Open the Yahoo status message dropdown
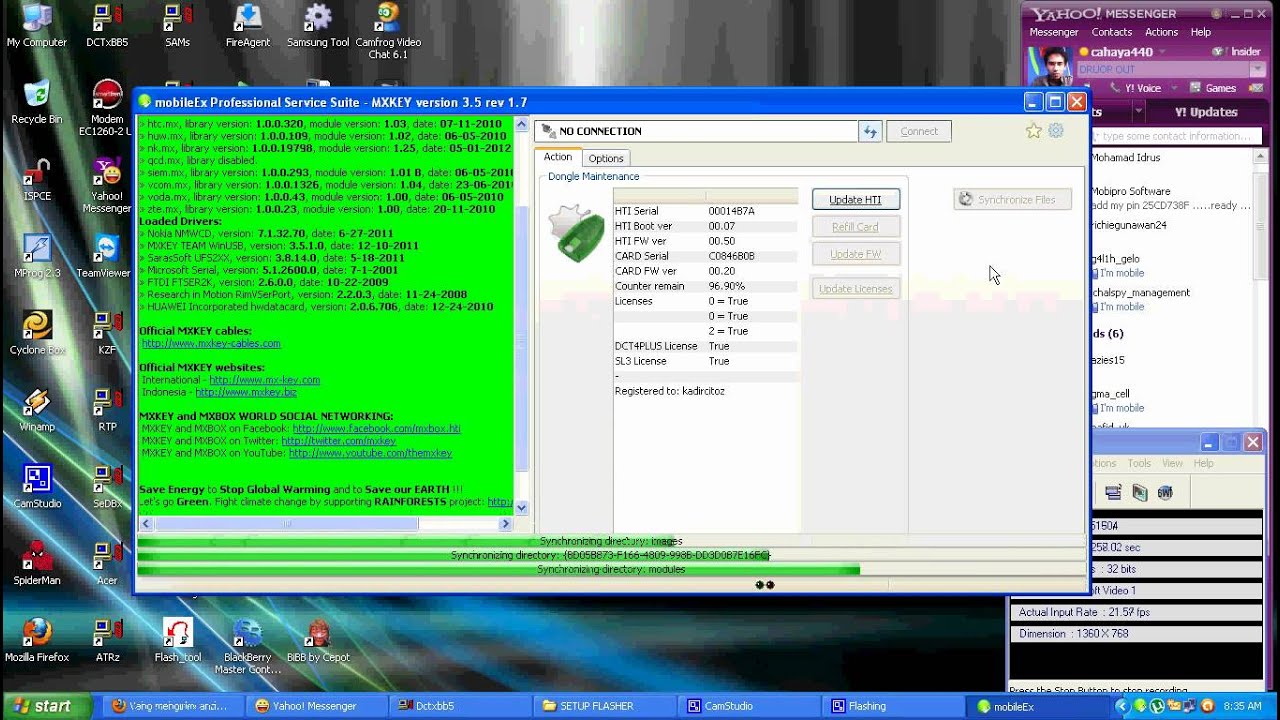This screenshot has width=1280, height=720. 1257,70
